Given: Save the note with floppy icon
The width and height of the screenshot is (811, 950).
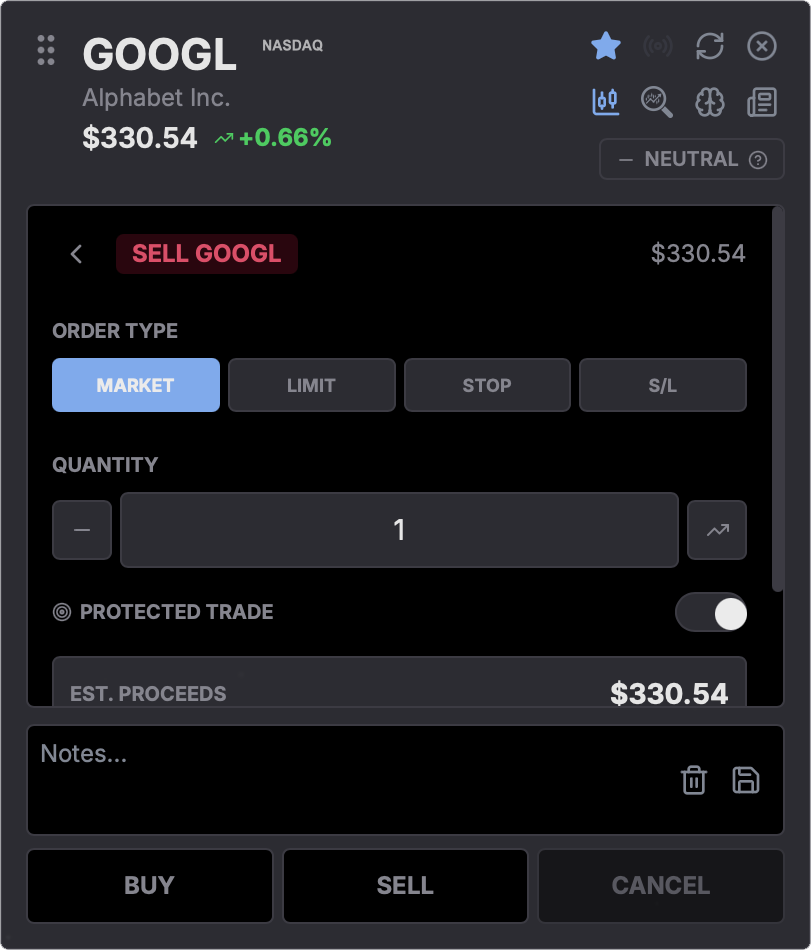Looking at the screenshot, I should coord(746,780).
